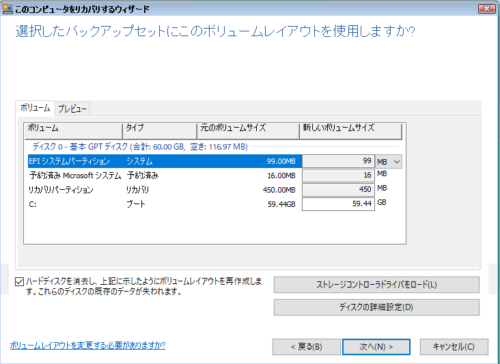Screen dimensions: 500x364
Task: Click the 元のボリュームサイズ column header
Action: tap(248, 131)
